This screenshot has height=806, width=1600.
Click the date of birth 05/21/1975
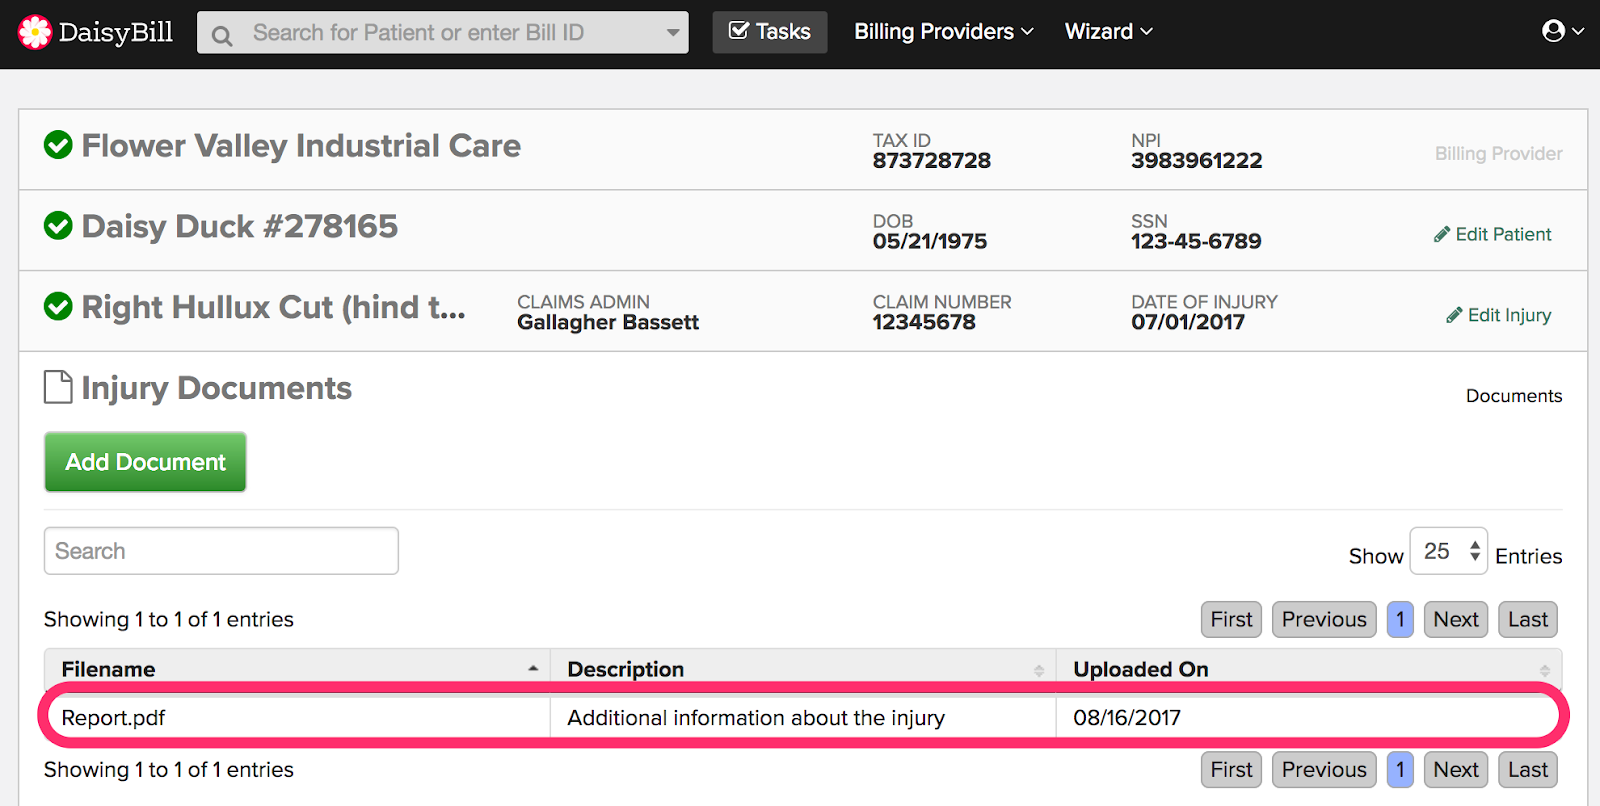930,241
